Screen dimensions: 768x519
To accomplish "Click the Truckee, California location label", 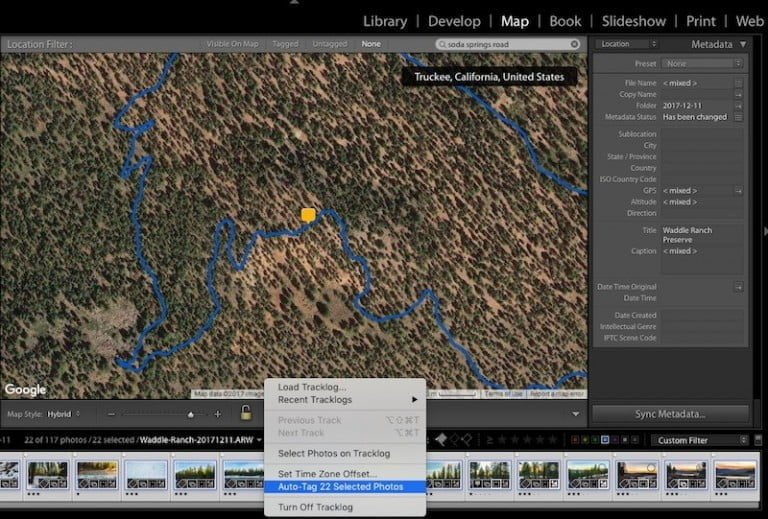I will (489, 77).
